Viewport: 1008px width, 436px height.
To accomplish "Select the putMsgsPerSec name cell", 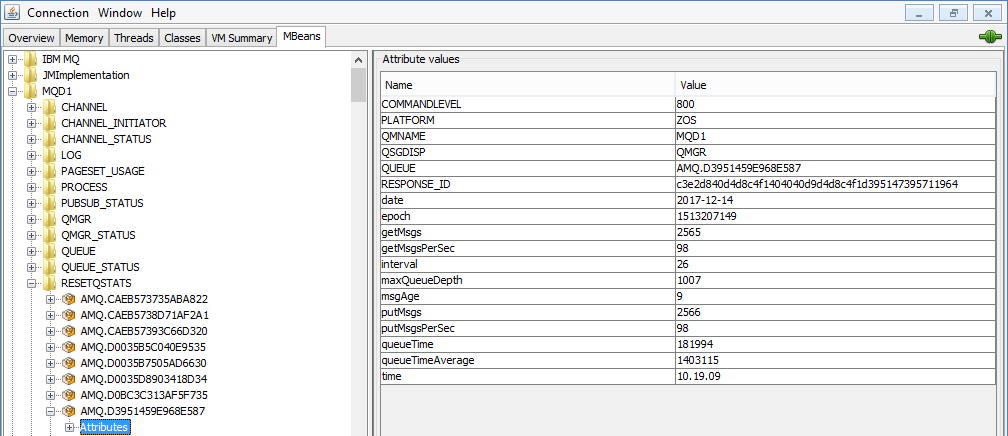I will coord(527,328).
